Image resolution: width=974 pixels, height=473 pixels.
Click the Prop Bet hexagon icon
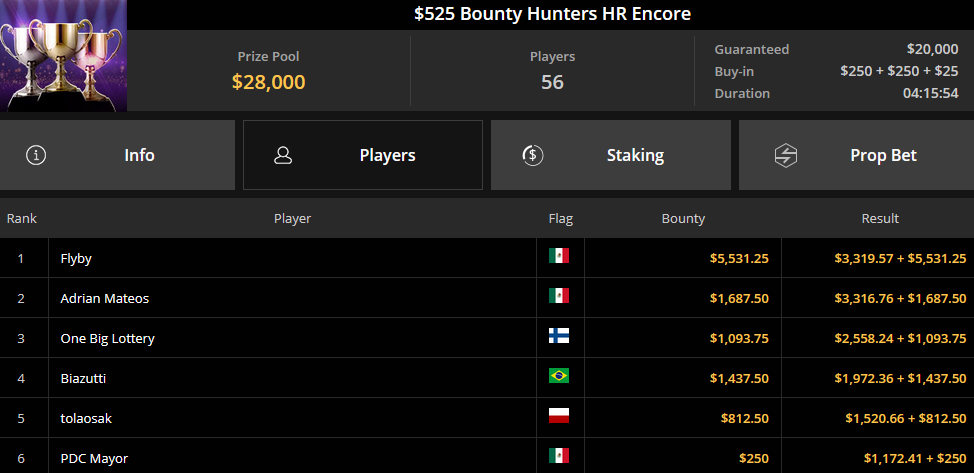786,155
